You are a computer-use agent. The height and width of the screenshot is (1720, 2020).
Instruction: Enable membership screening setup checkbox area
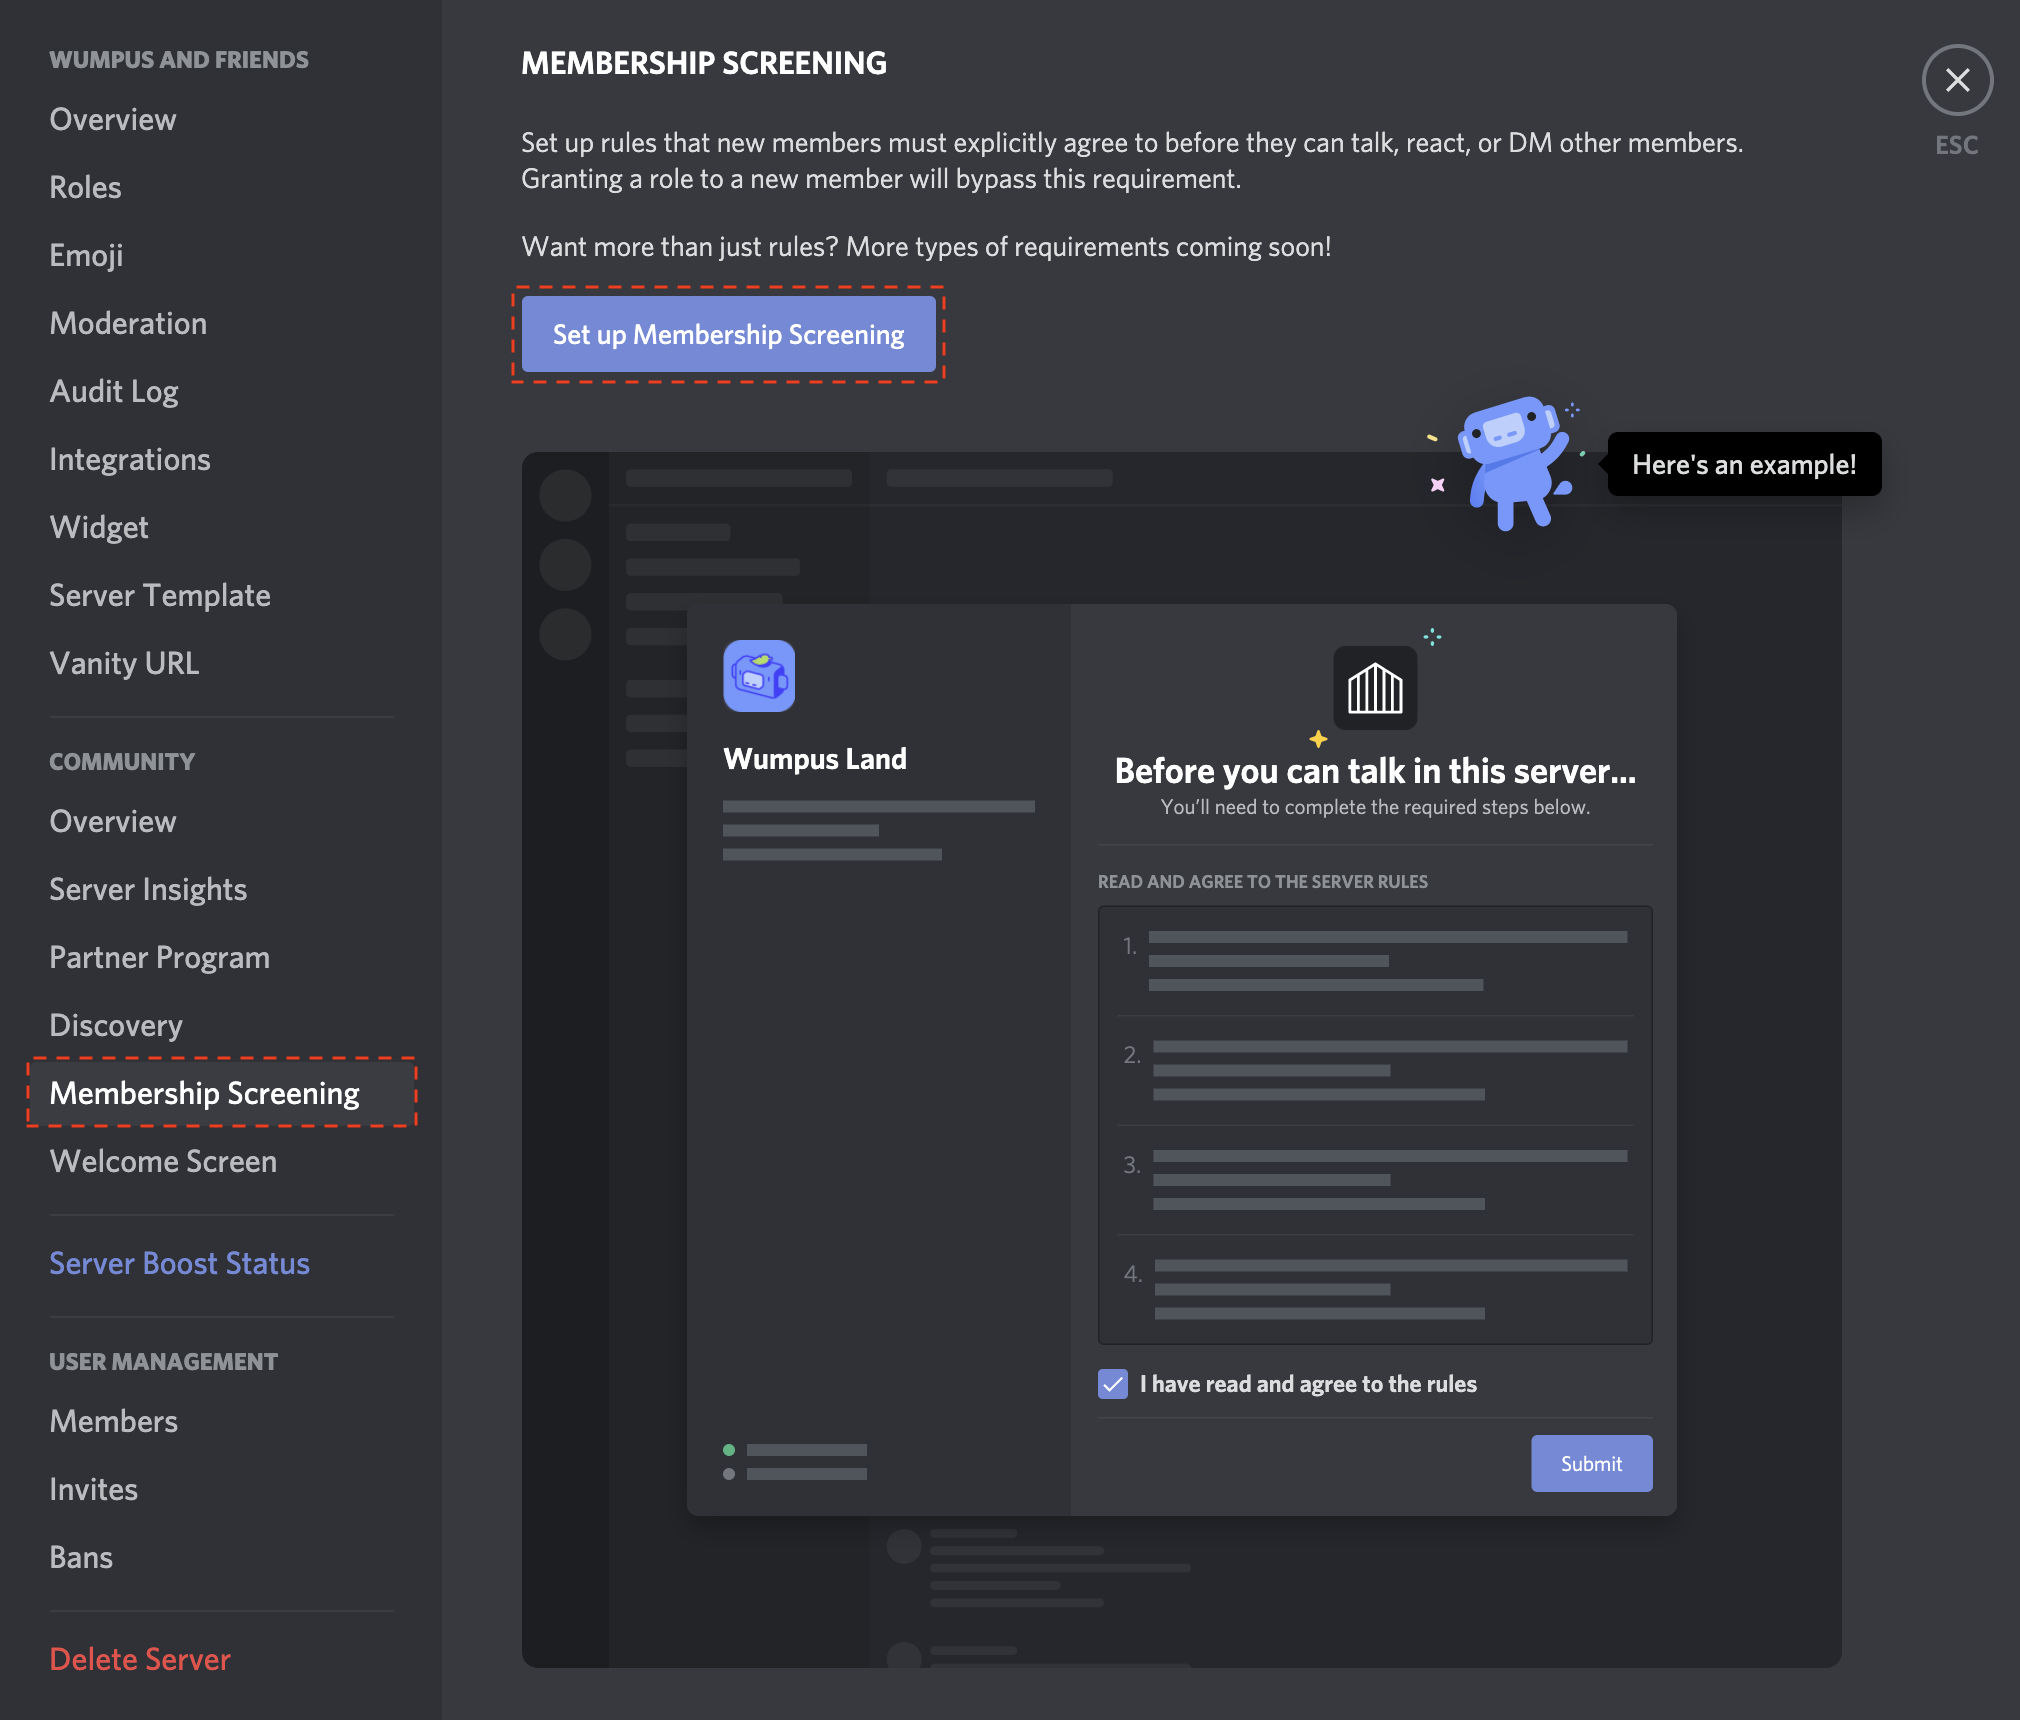pos(1111,1384)
